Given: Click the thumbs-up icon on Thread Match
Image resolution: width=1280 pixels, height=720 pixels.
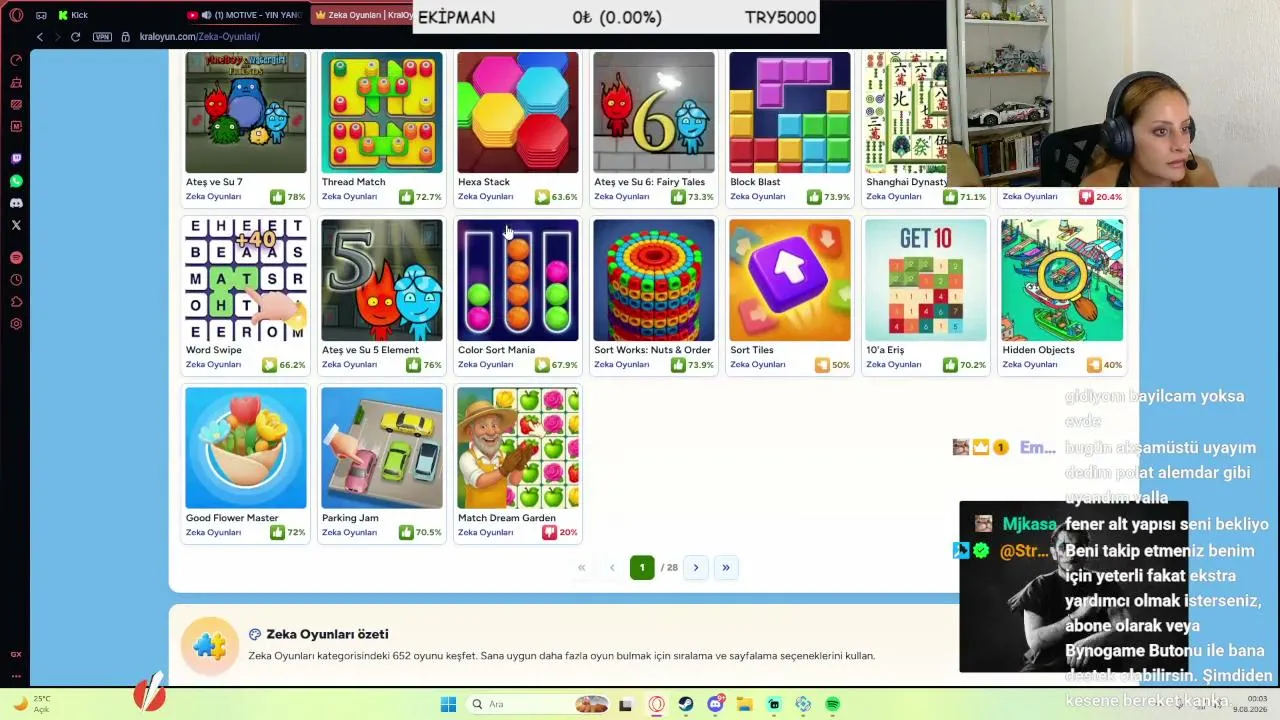Looking at the screenshot, I should click(406, 197).
